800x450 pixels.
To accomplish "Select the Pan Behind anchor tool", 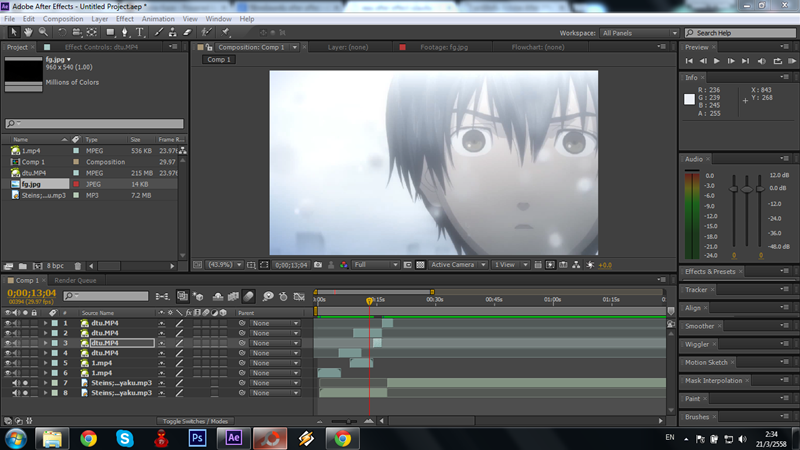I will [92, 32].
